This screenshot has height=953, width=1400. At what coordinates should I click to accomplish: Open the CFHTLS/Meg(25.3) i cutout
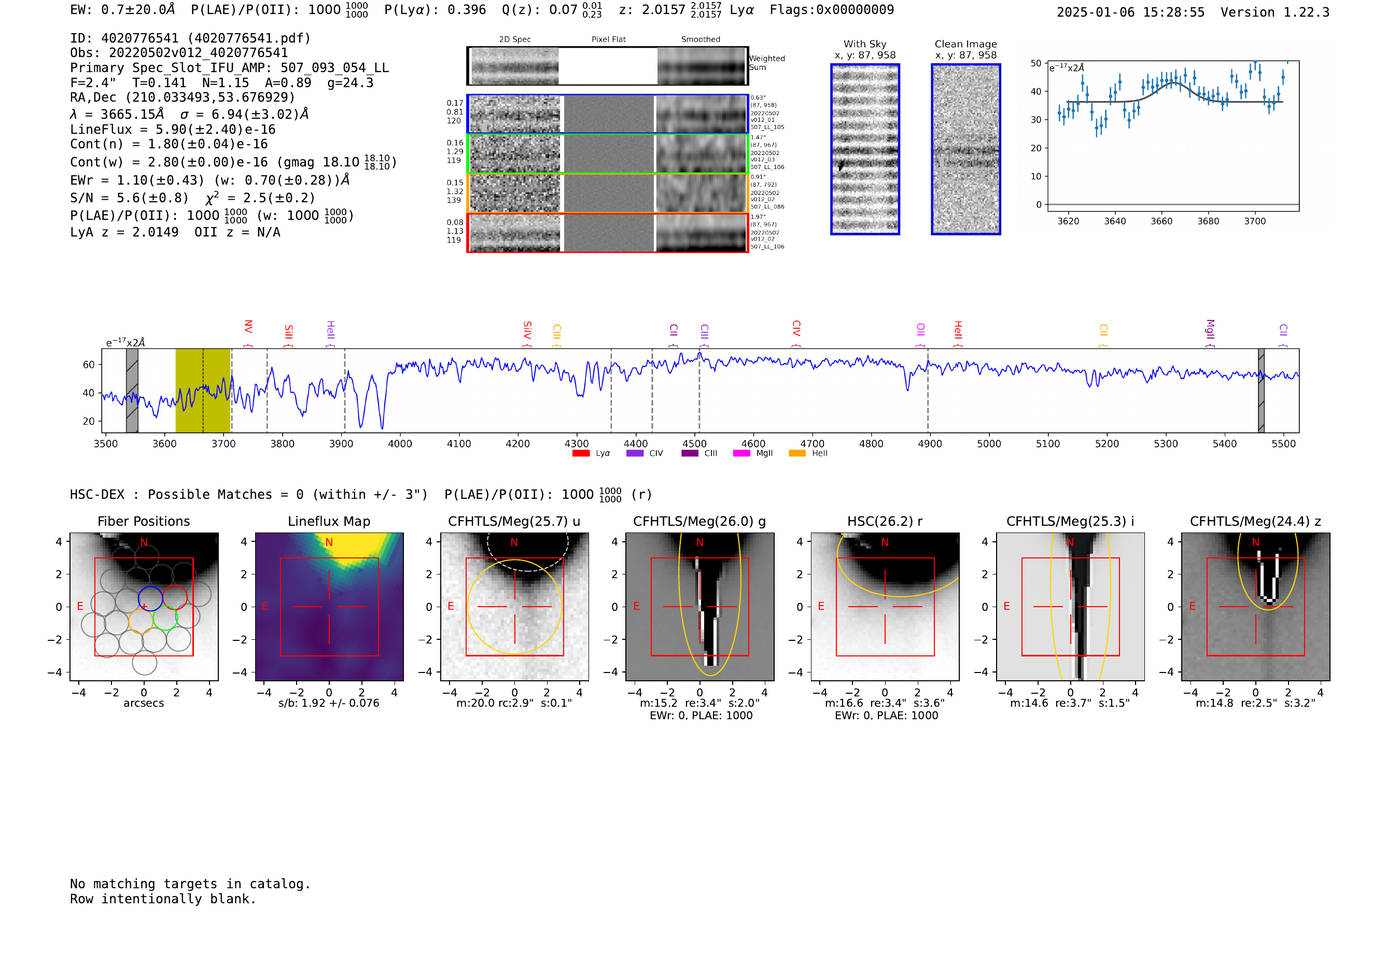pos(1070,607)
